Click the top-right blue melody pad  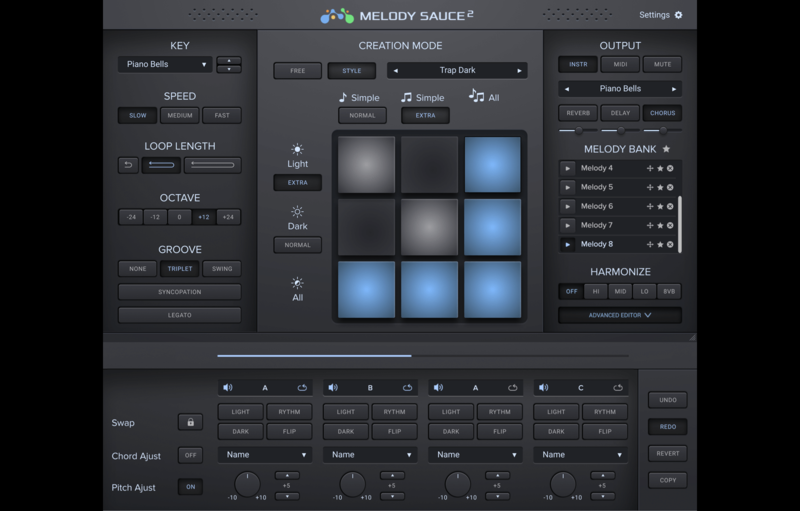coord(492,165)
